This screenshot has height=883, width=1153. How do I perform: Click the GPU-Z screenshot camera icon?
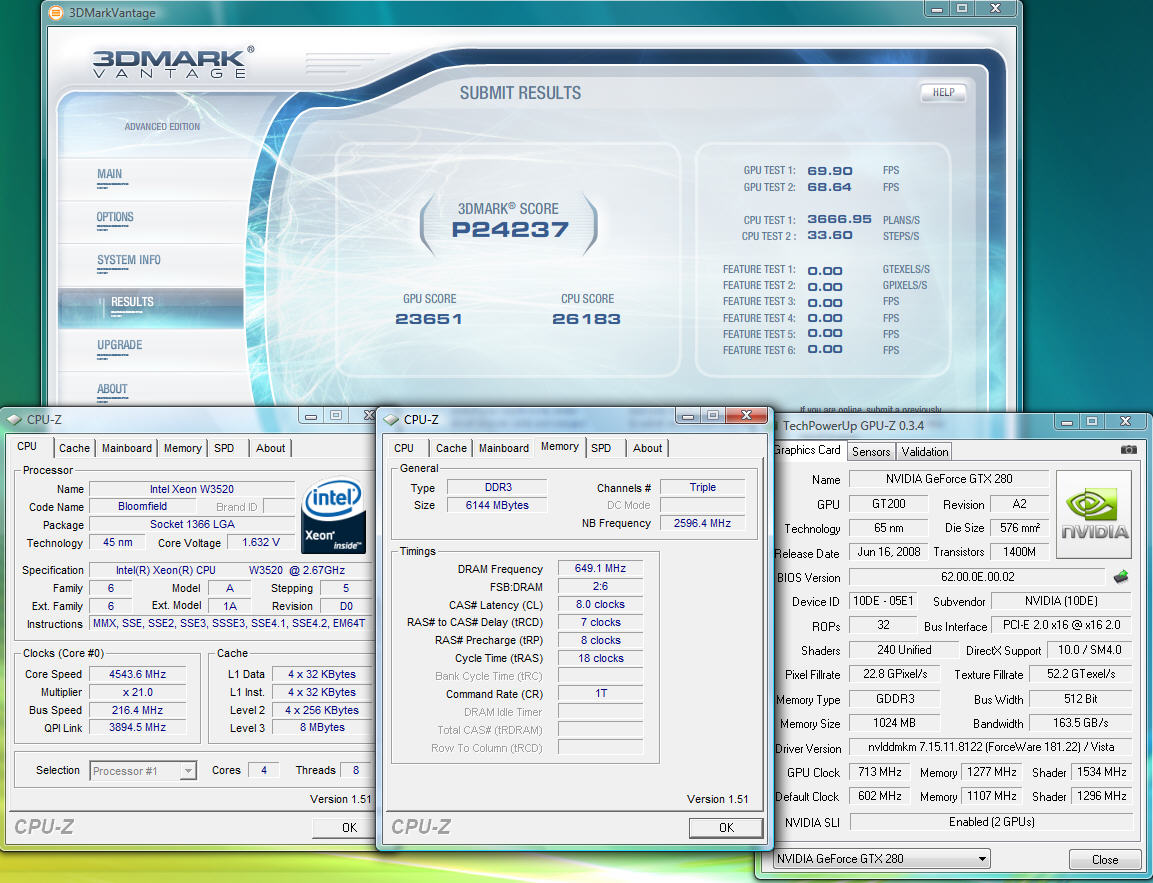click(x=1128, y=450)
